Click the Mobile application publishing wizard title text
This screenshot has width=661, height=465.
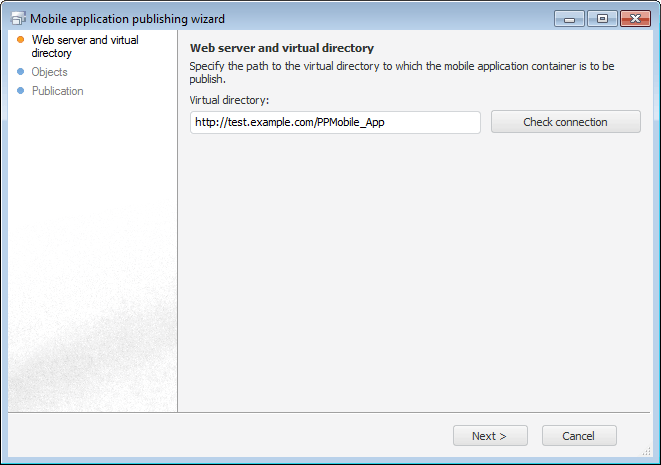[128, 18]
